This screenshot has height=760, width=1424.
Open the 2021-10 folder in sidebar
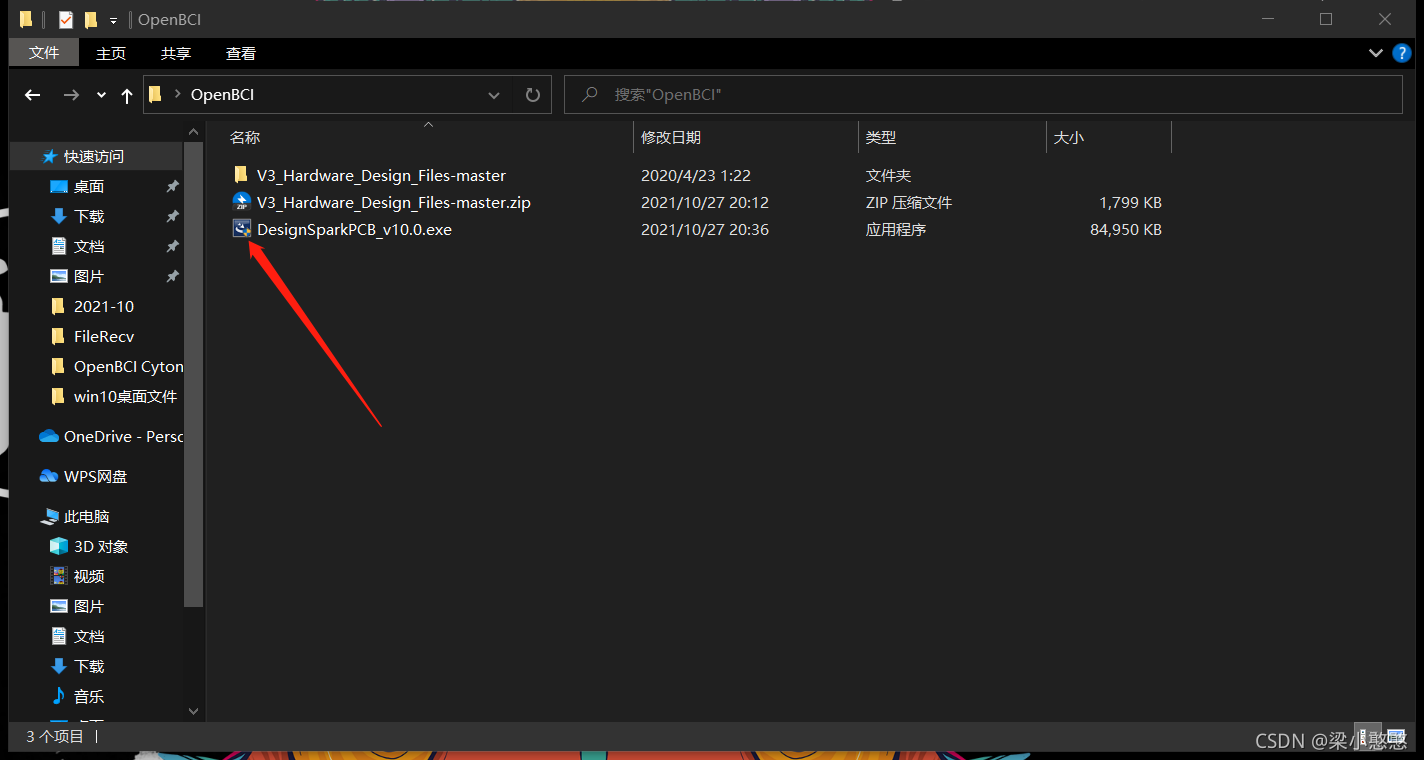104,306
